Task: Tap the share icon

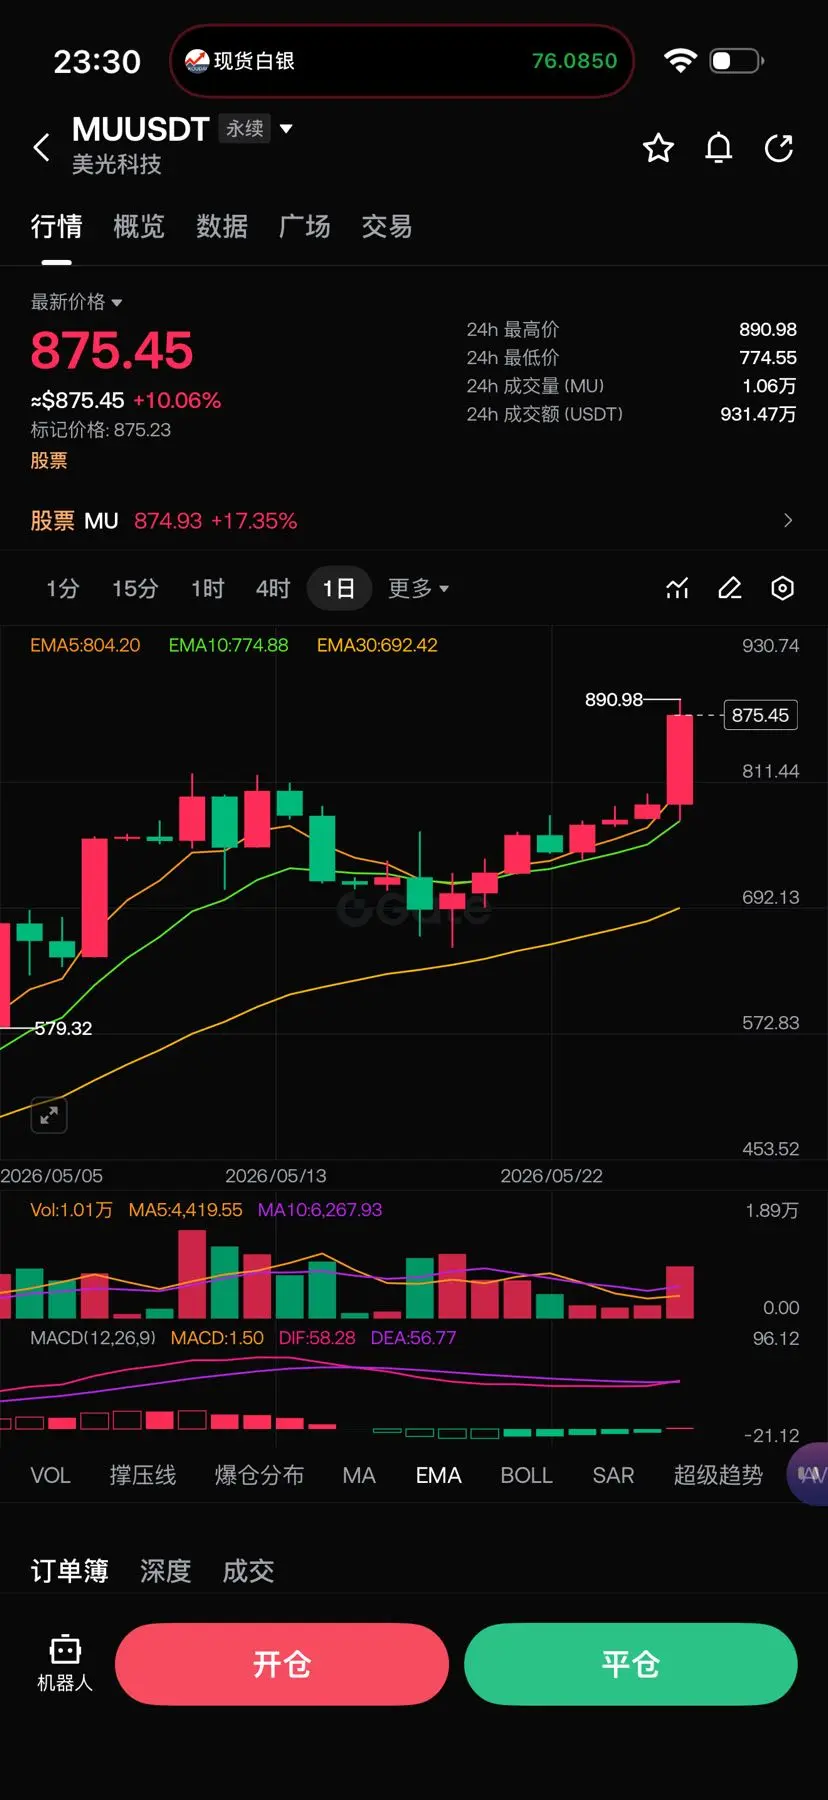Action: 779,148
